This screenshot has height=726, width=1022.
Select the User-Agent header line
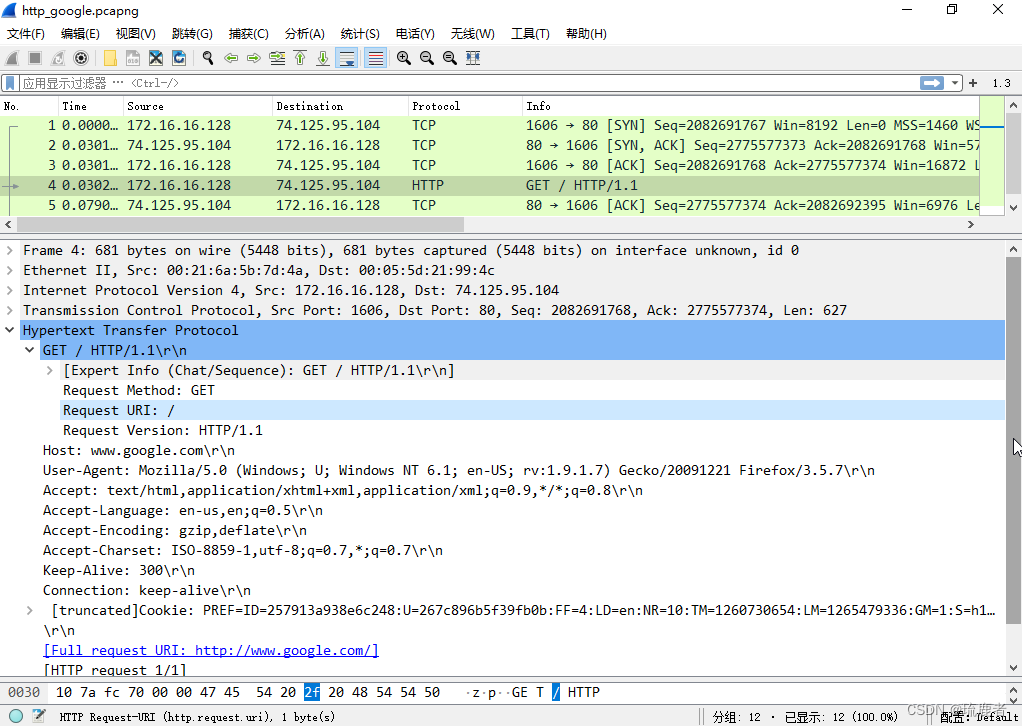tap(459, 471)
